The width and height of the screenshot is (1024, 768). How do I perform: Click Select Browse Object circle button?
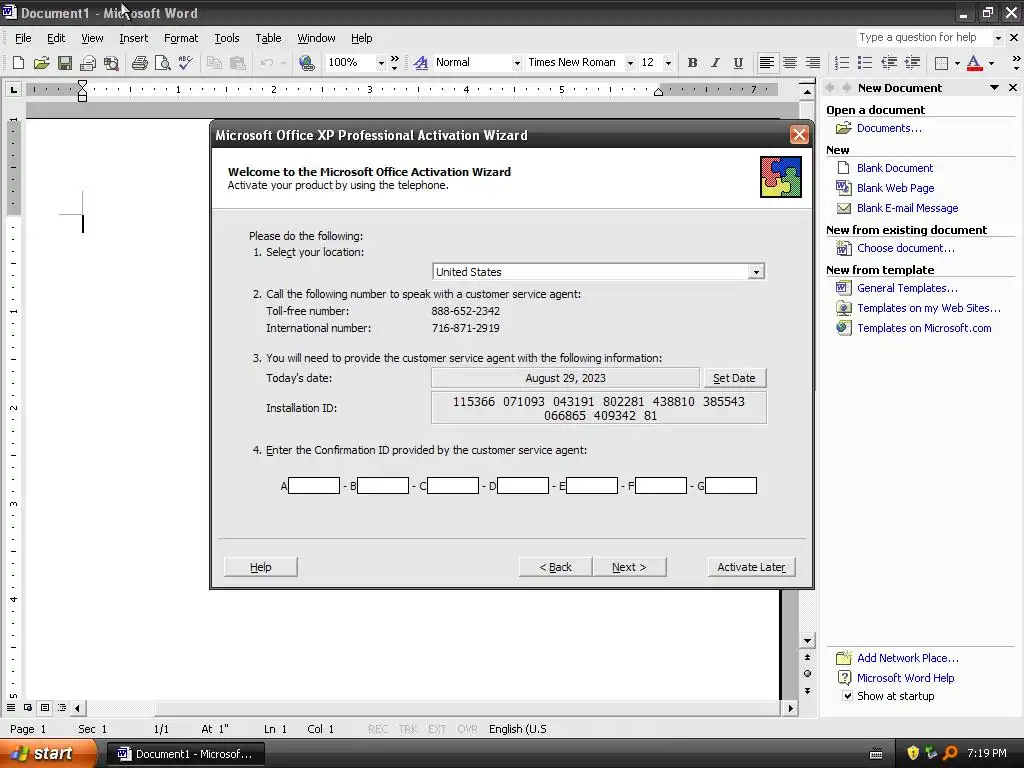(807, 673)
